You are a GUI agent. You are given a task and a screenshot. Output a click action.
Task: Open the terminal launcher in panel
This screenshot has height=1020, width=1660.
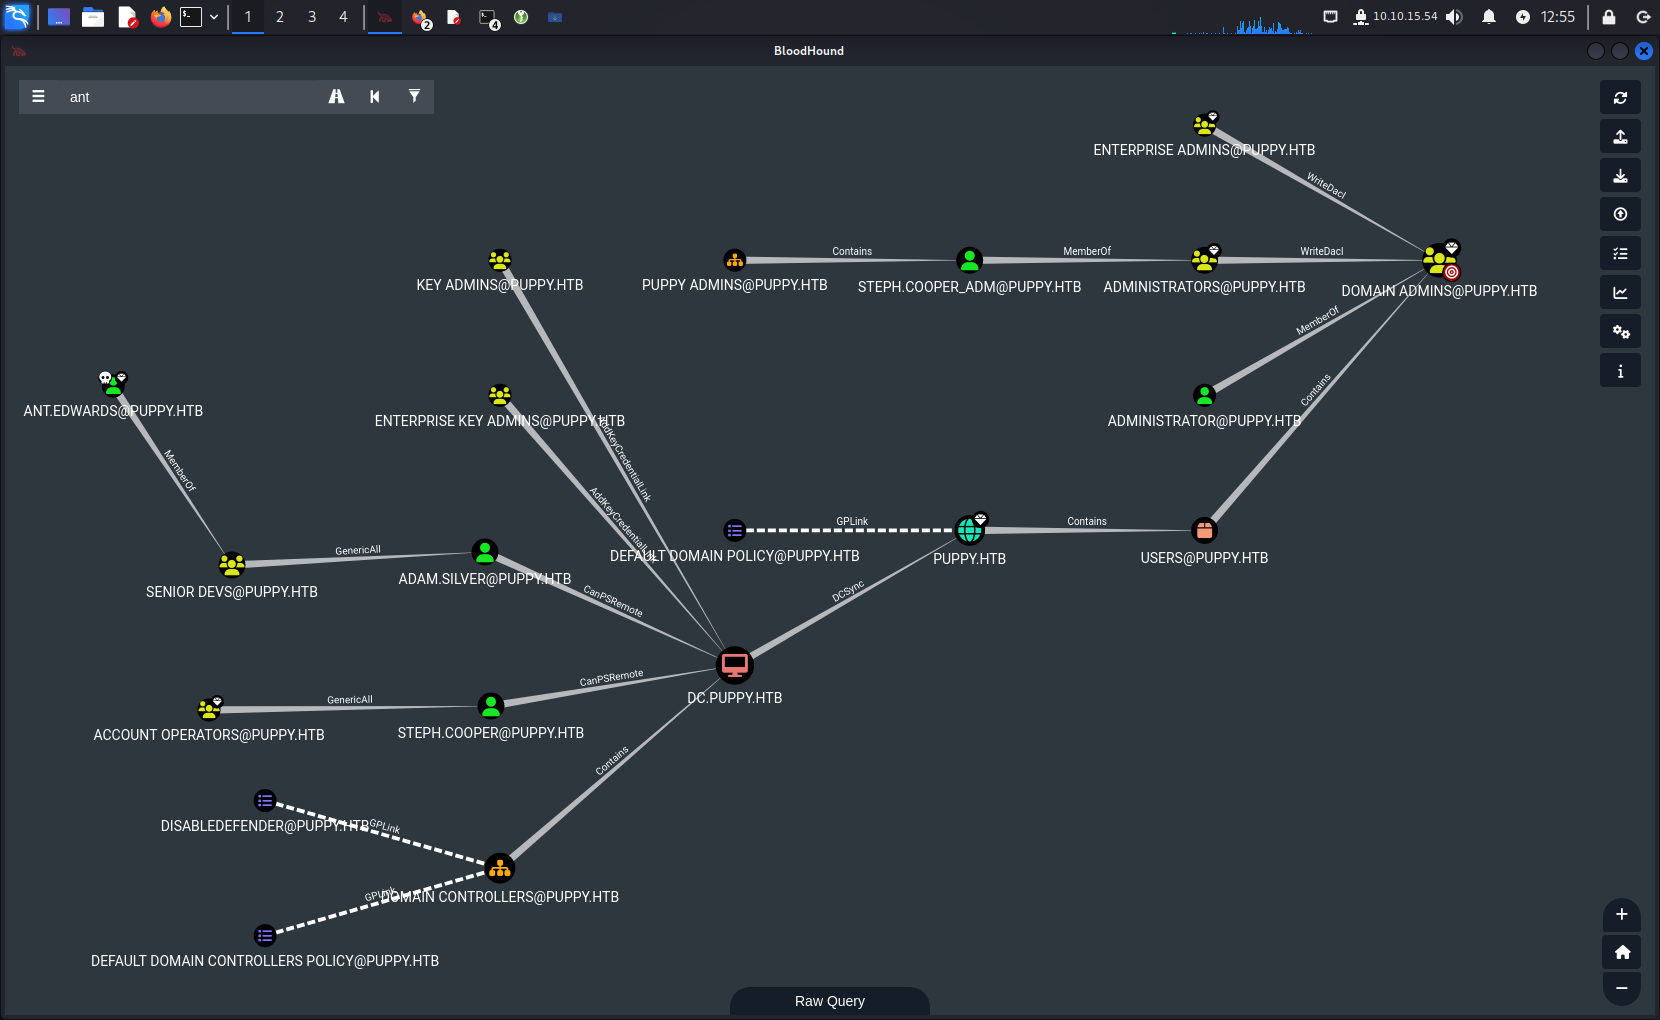pos(191,17)
